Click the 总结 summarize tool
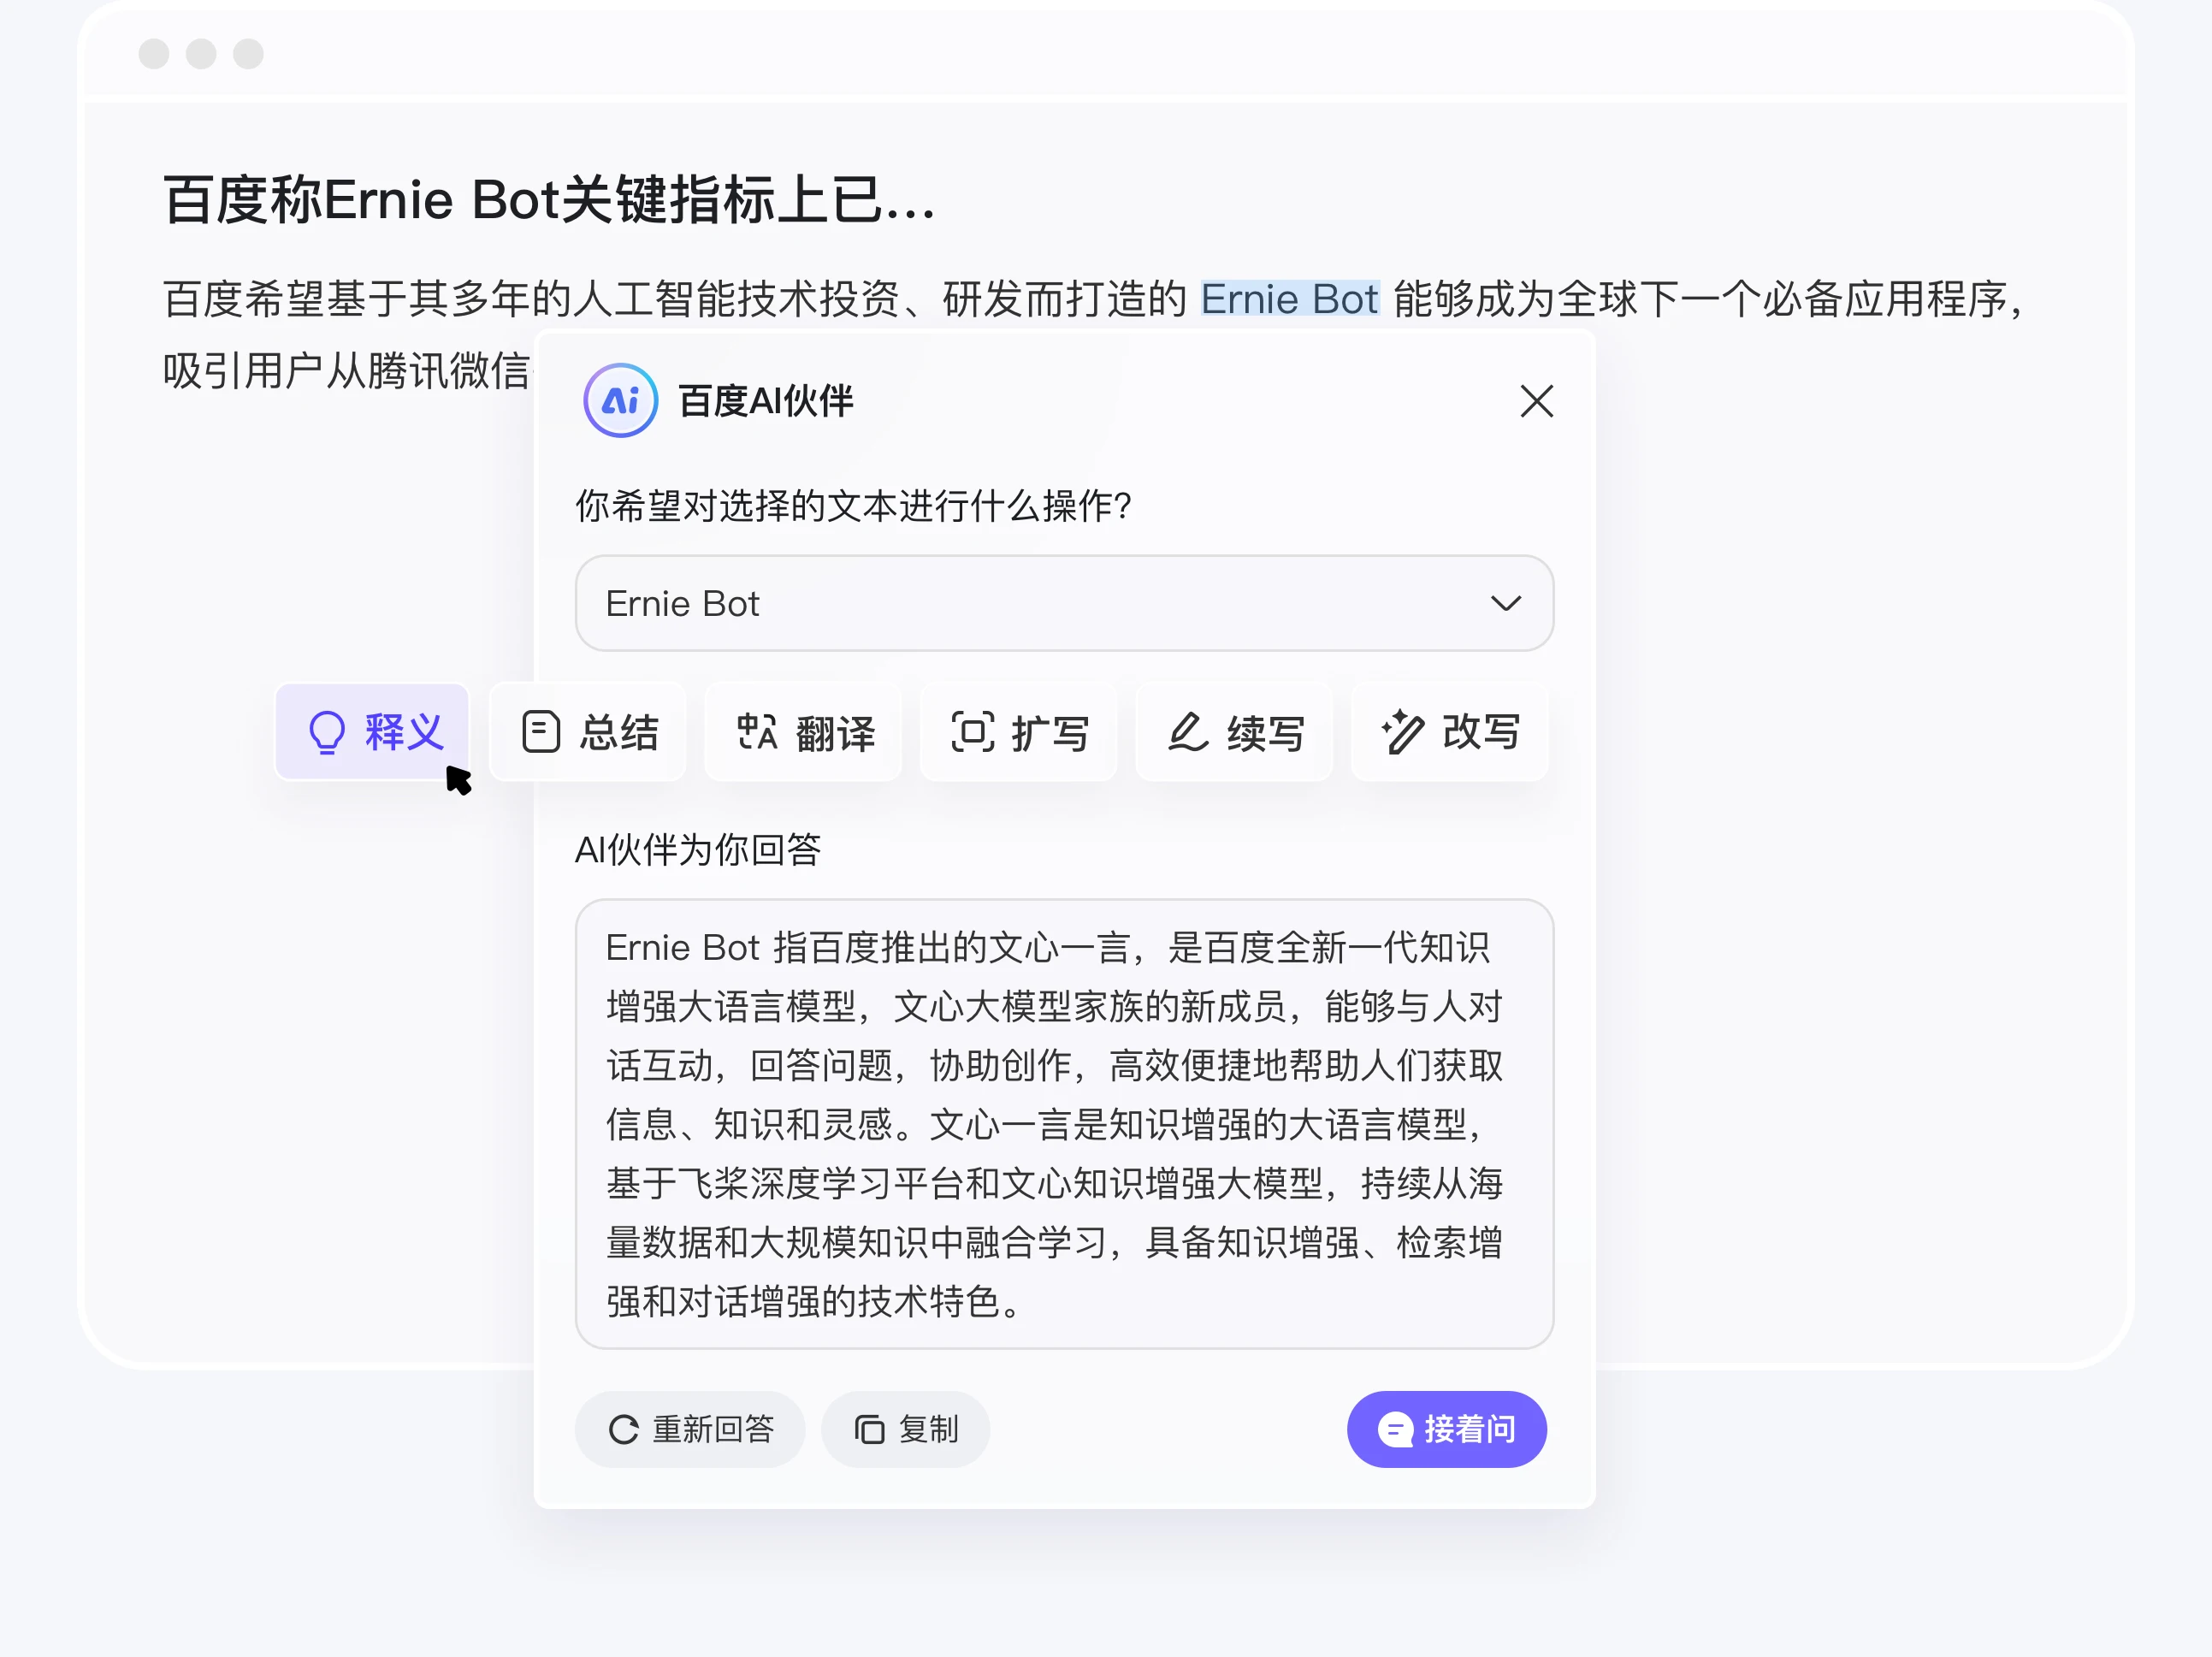The image size is (2212, 1657). (x=587, y=732)
